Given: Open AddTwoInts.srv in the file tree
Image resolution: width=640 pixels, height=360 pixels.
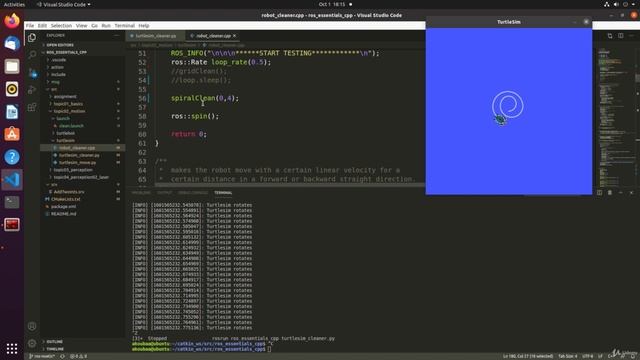Looking at the screenshot, I should 69,192.
